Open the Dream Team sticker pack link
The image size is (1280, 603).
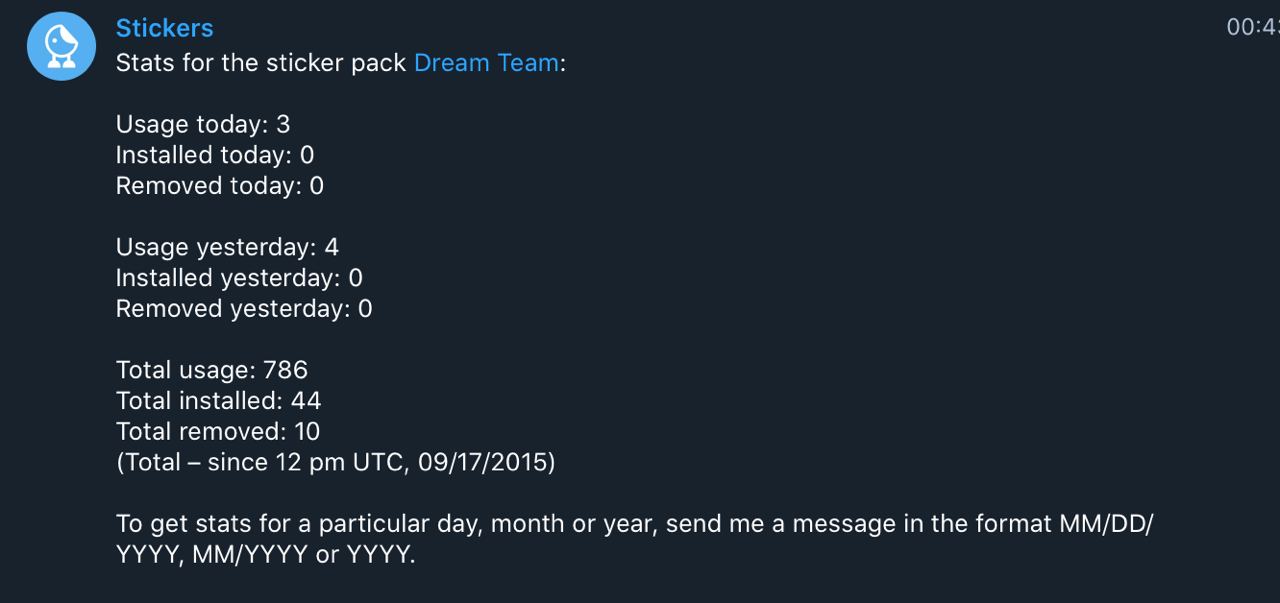pos(486,63)
